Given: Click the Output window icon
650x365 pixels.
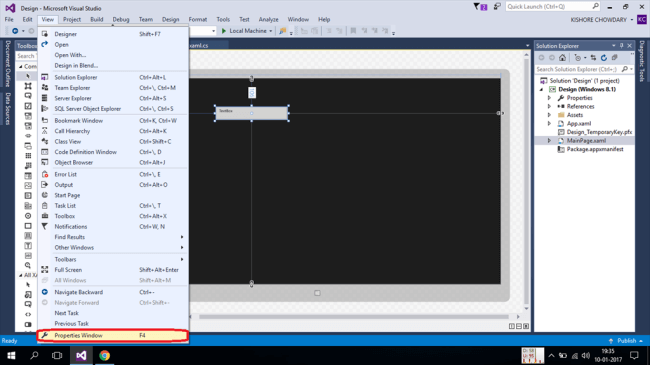Looking at the screenshot, I should click(x=45, y=185).
